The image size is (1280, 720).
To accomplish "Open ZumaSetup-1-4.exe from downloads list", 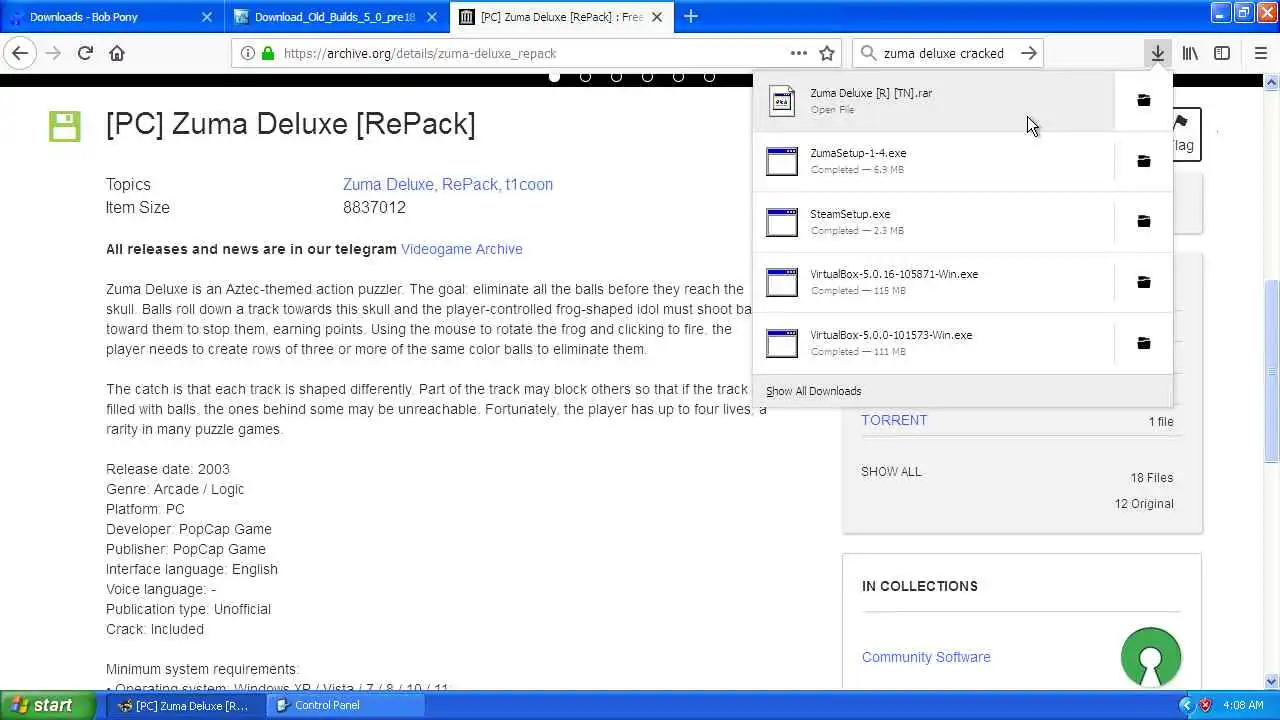I will click(x=934, y=161).
